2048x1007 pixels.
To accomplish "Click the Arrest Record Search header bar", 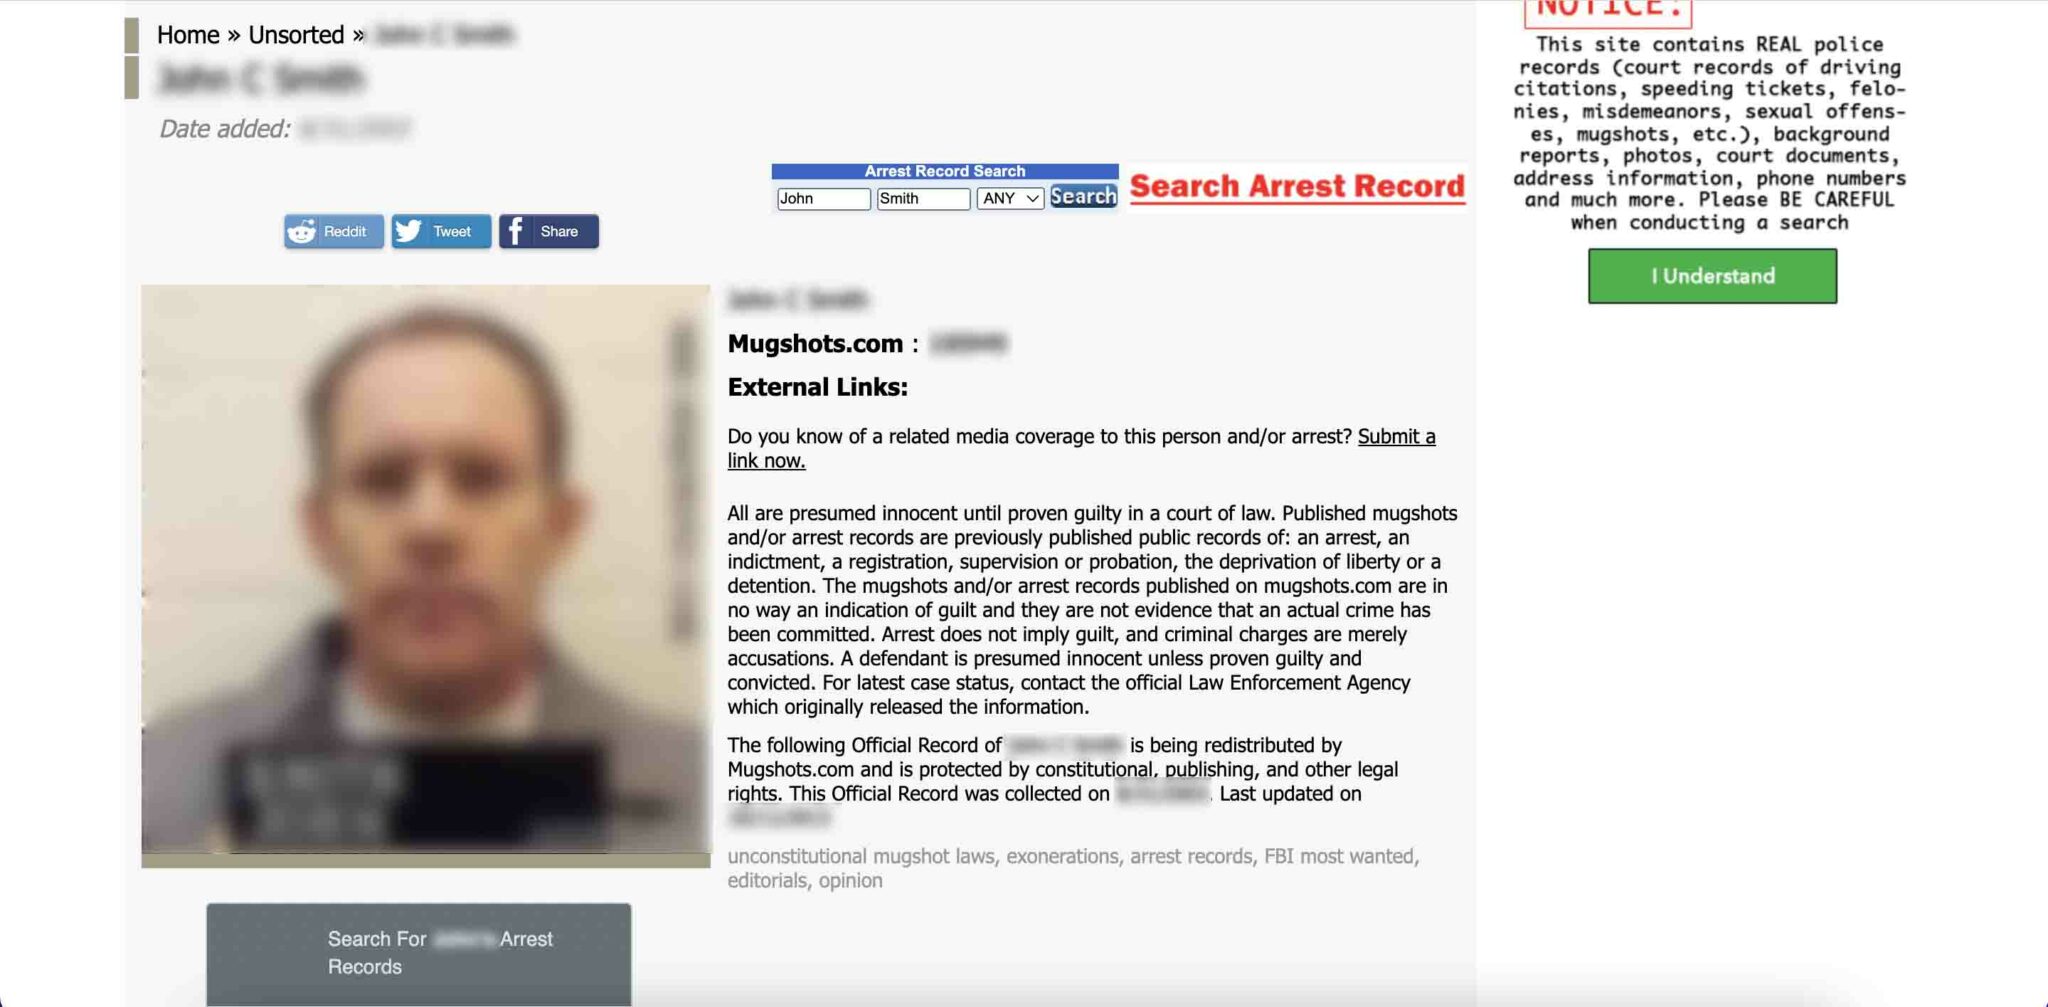I will [945, 171].
